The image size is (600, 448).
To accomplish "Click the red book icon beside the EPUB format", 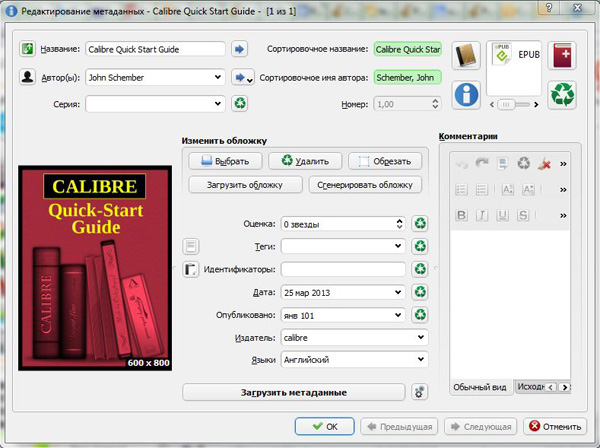I will pos(563,56).
